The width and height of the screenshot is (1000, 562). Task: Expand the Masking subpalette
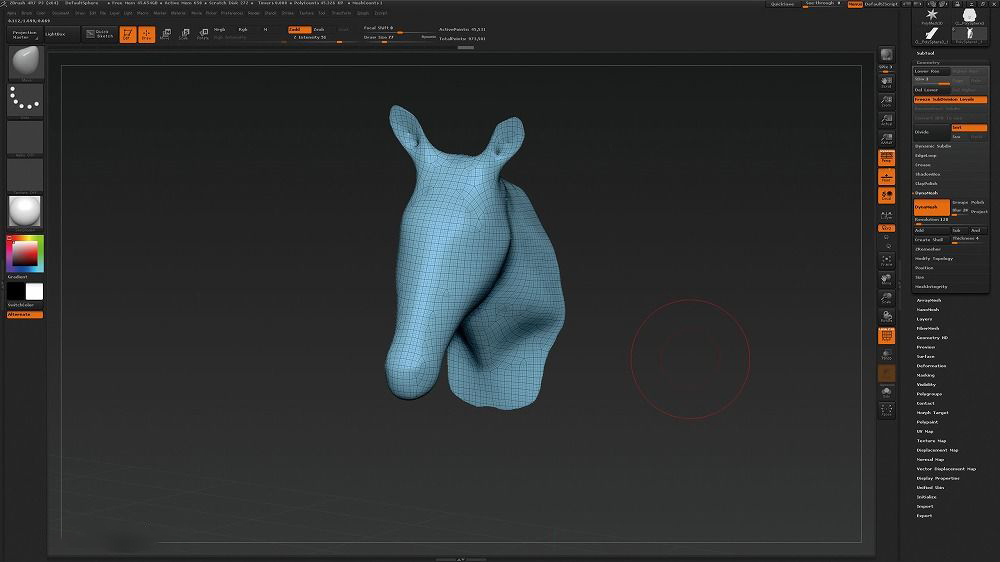coord(925,375)
